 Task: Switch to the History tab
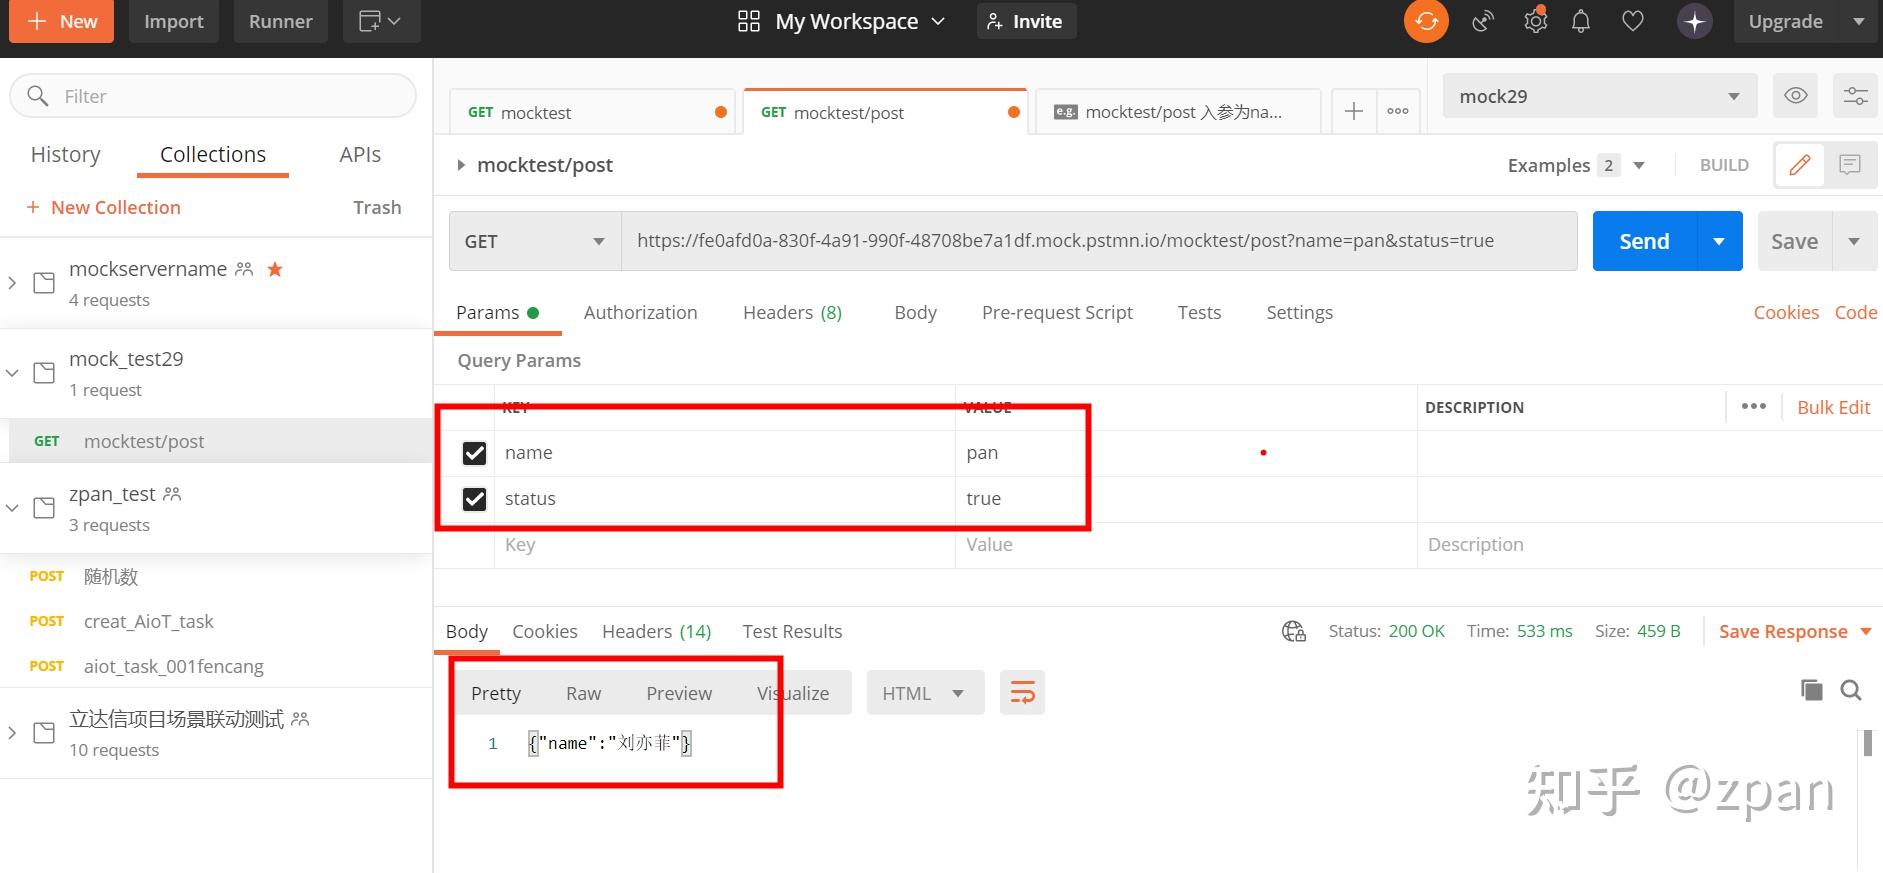(66, 154)
